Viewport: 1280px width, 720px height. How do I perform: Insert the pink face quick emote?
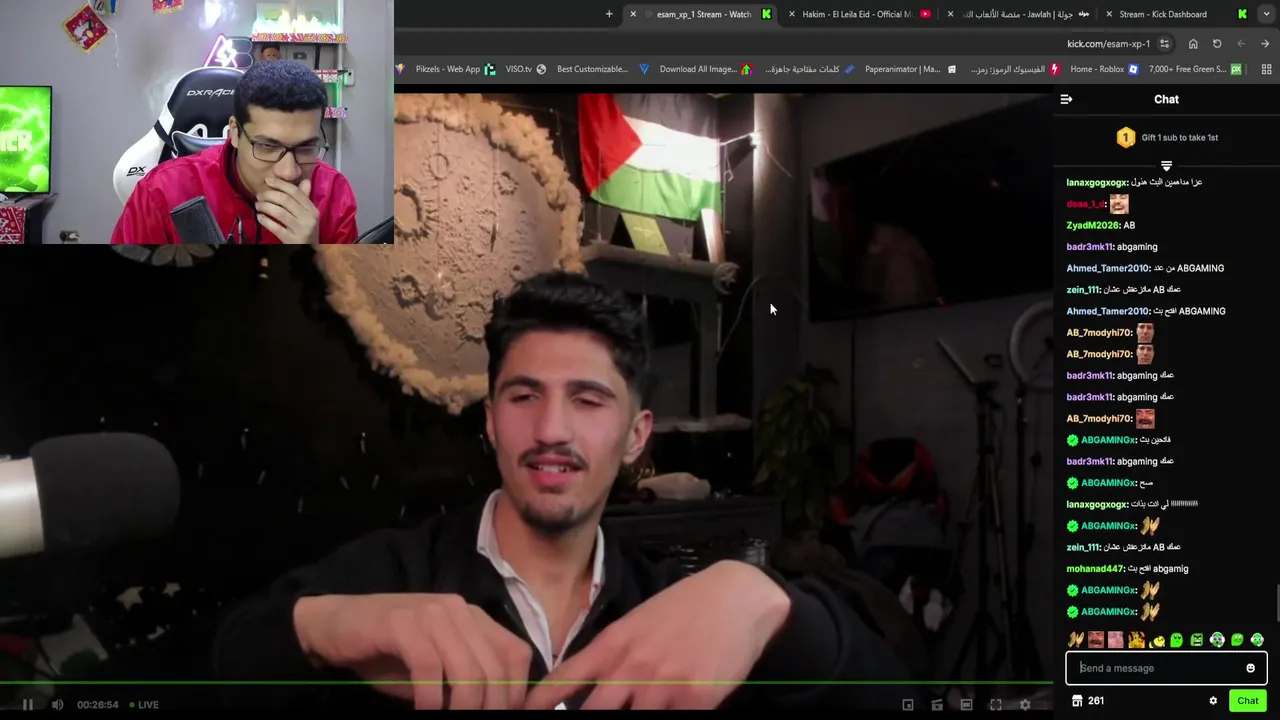[x=1116, y=640]
